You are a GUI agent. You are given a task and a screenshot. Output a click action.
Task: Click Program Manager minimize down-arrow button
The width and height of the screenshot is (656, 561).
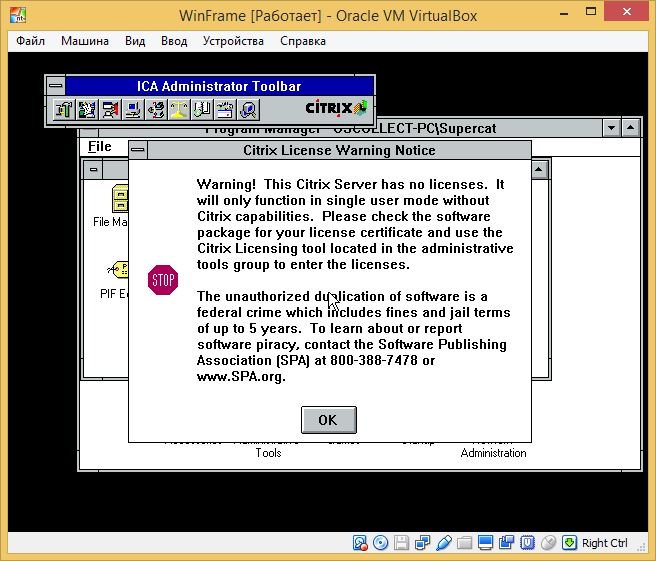click(x=611, y=128)
